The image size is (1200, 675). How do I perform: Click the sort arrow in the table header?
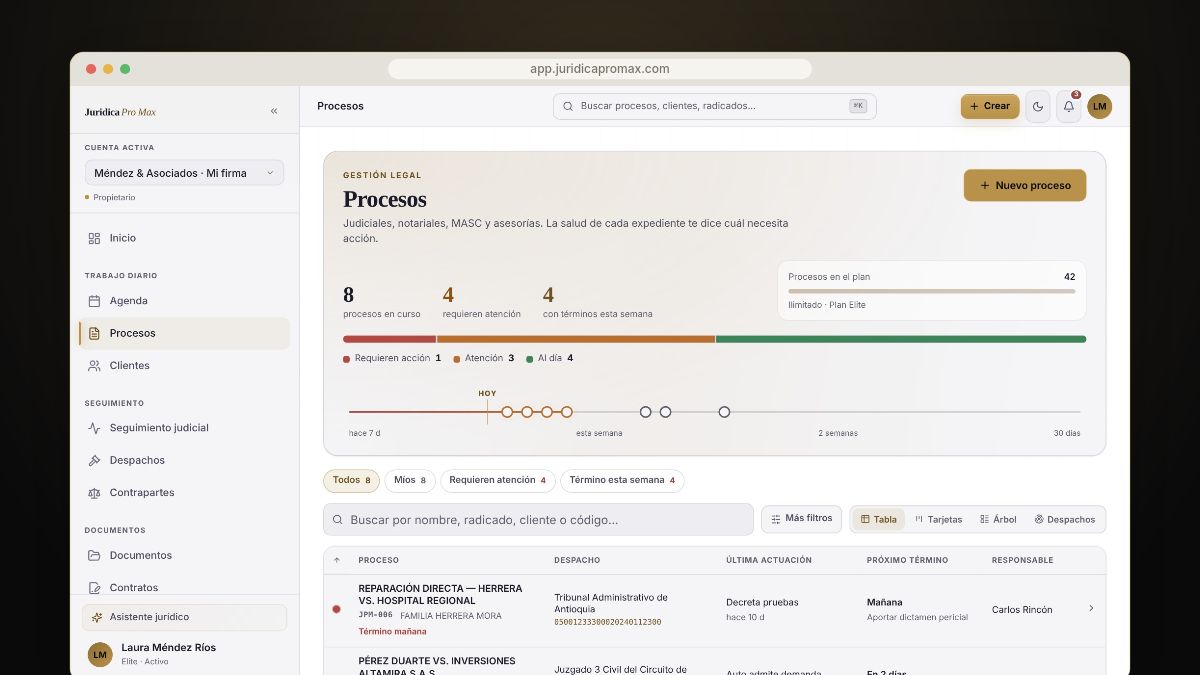(337, 560)
